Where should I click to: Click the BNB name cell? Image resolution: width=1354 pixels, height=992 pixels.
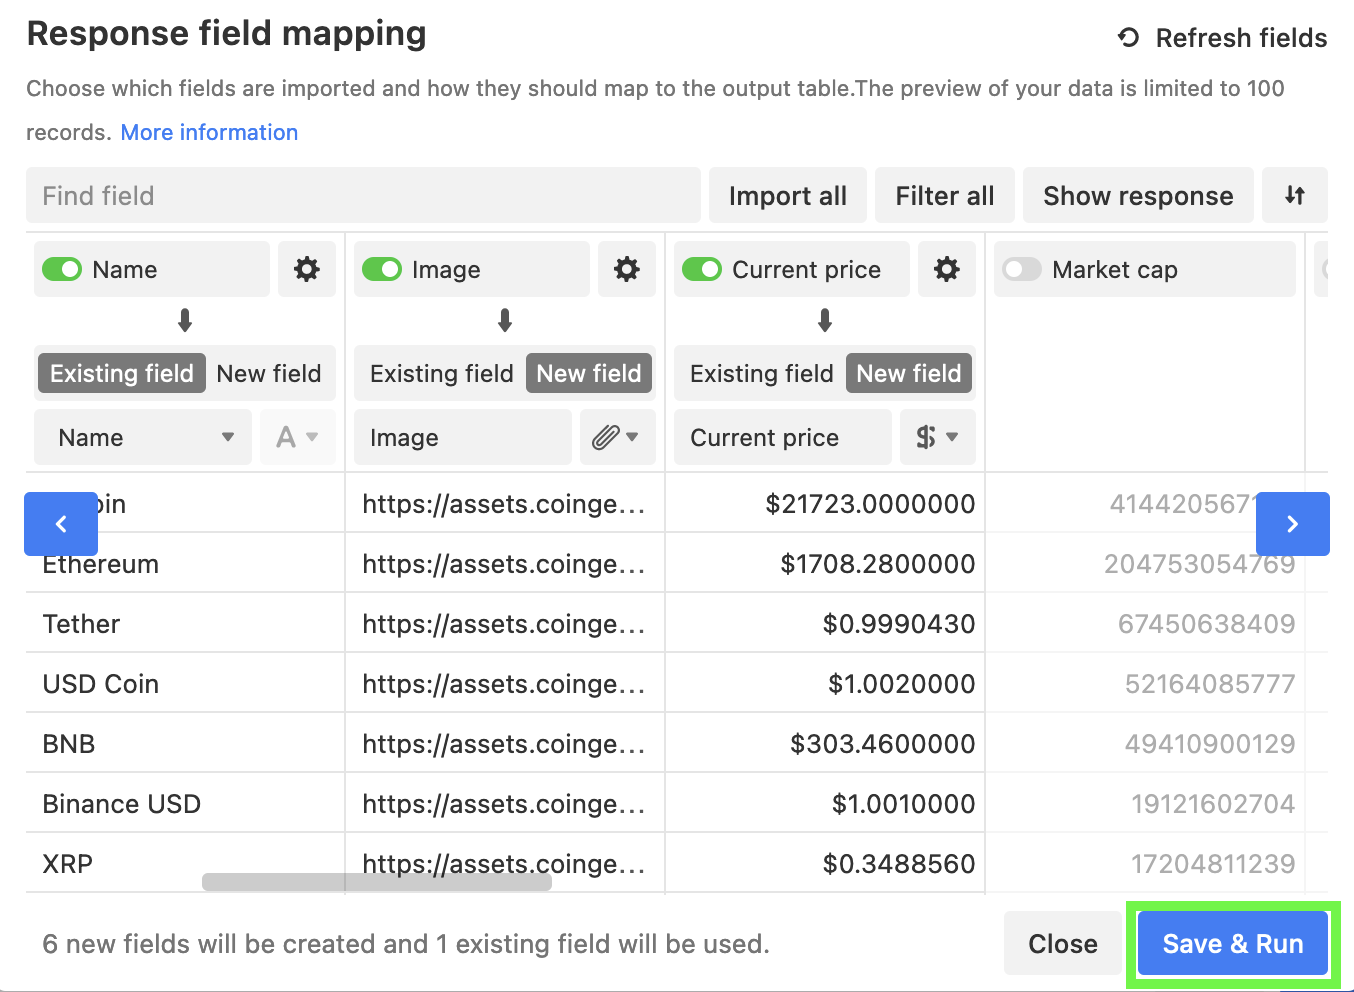point(185,743)
